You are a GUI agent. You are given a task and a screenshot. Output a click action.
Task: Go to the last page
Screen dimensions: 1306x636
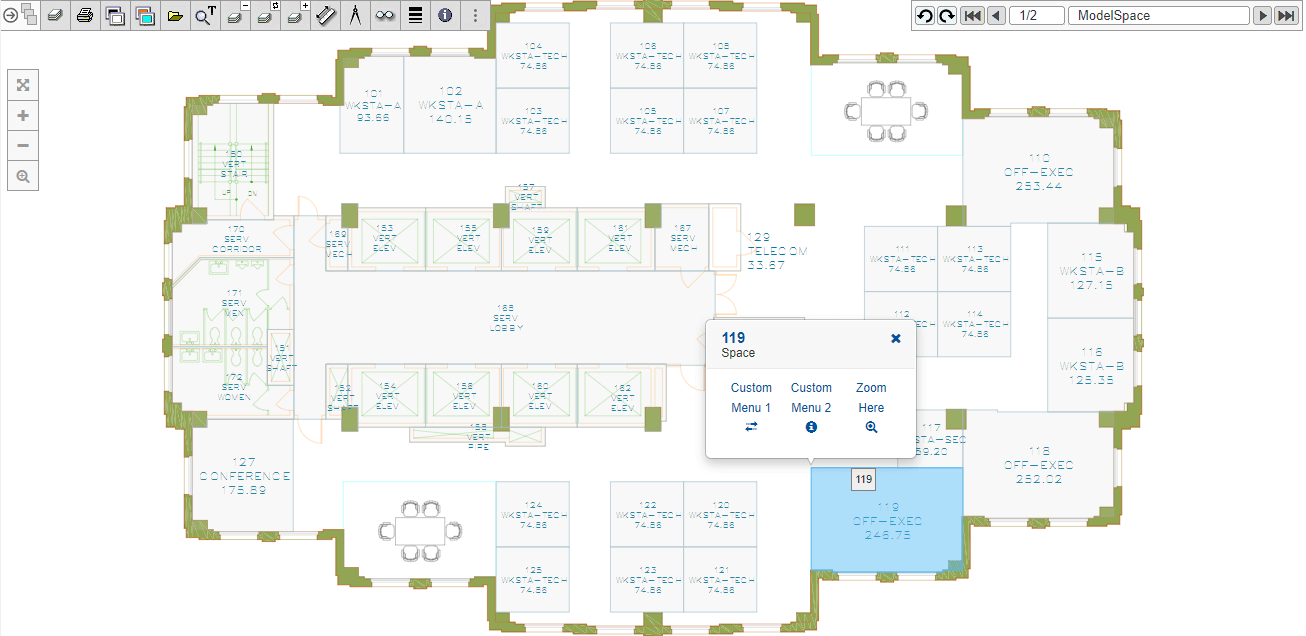click(x=1286, y=16)
